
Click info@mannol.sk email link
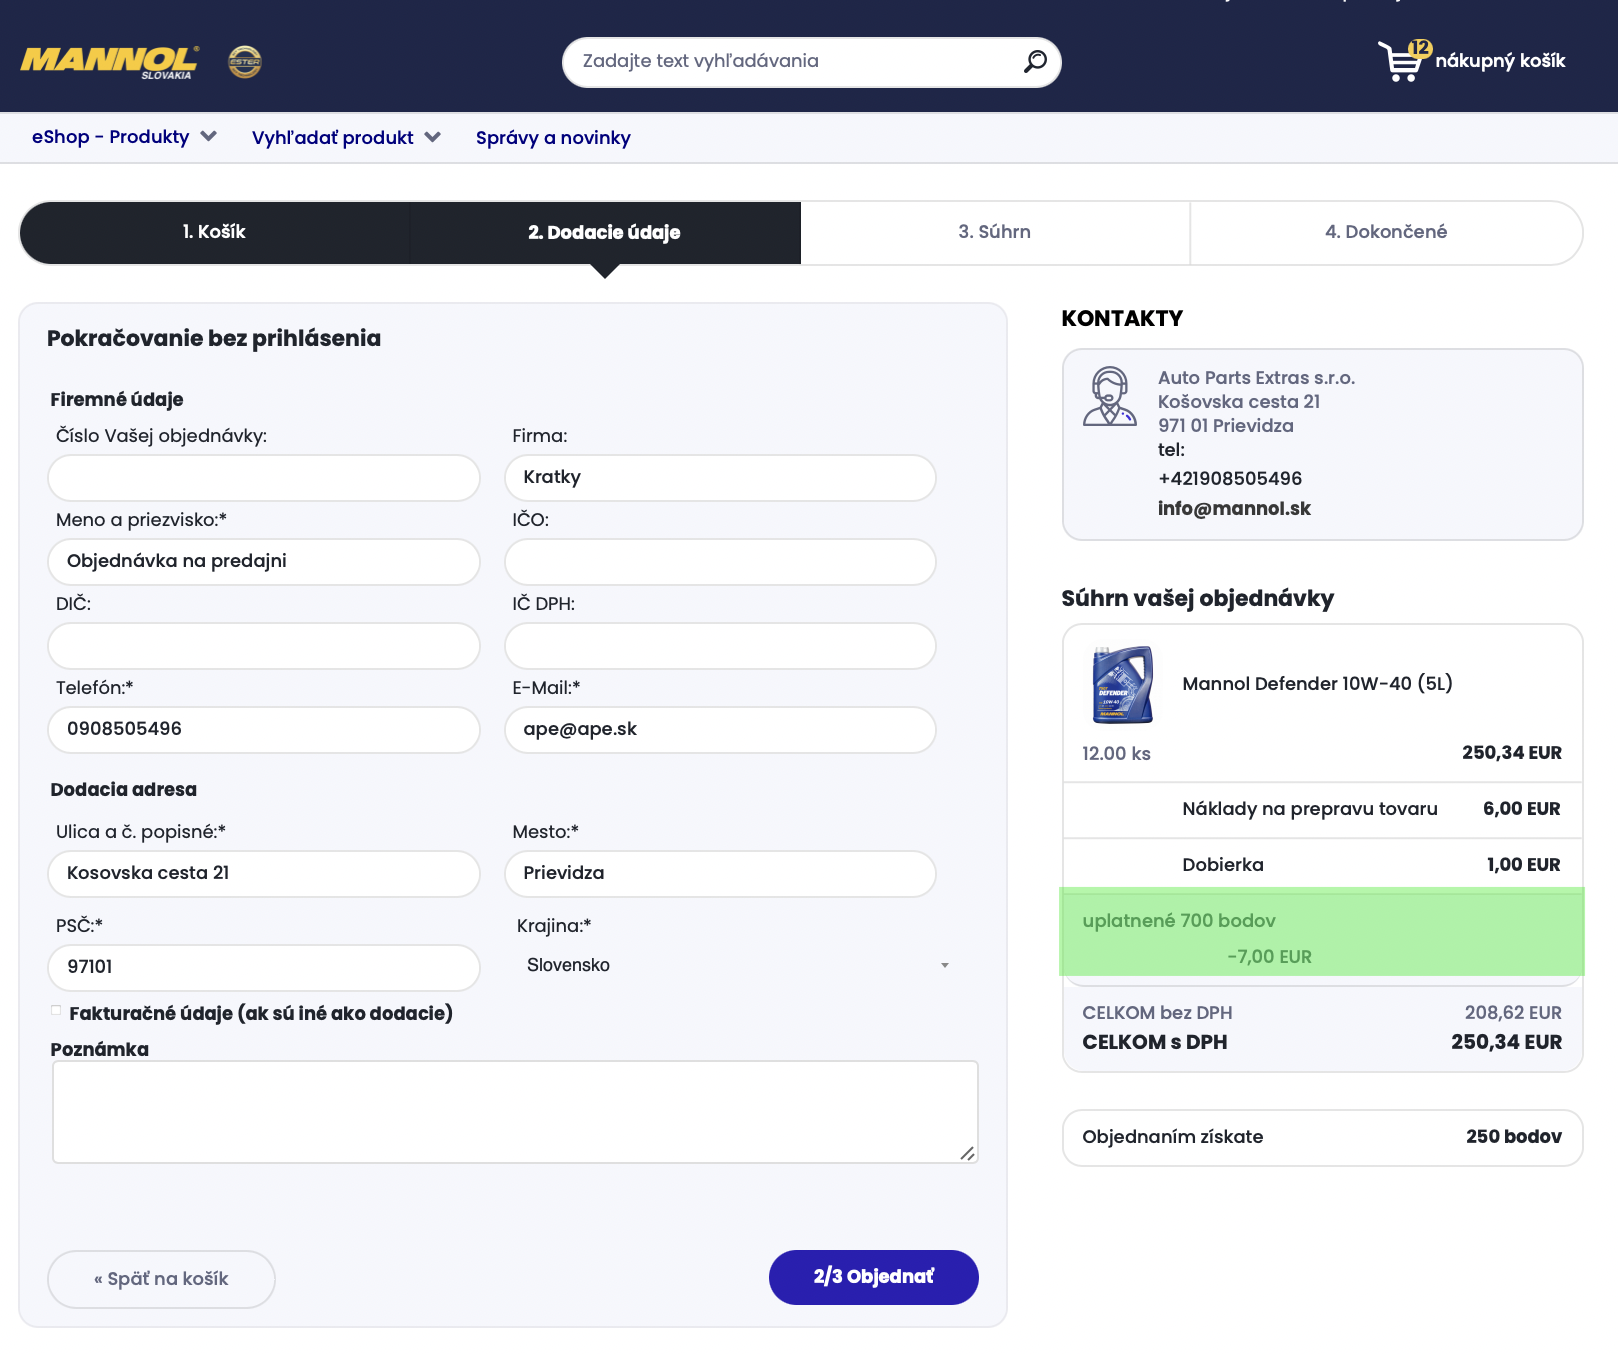coord(1234,508)
